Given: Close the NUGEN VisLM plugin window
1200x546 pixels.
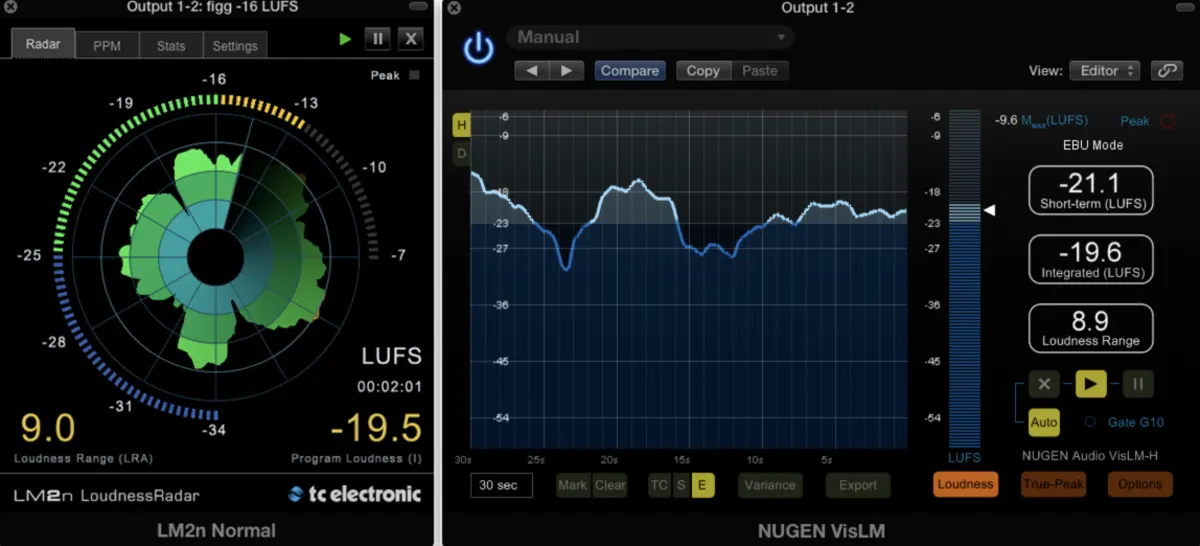Looking at the screenshot, I should (x=453, y=8).
